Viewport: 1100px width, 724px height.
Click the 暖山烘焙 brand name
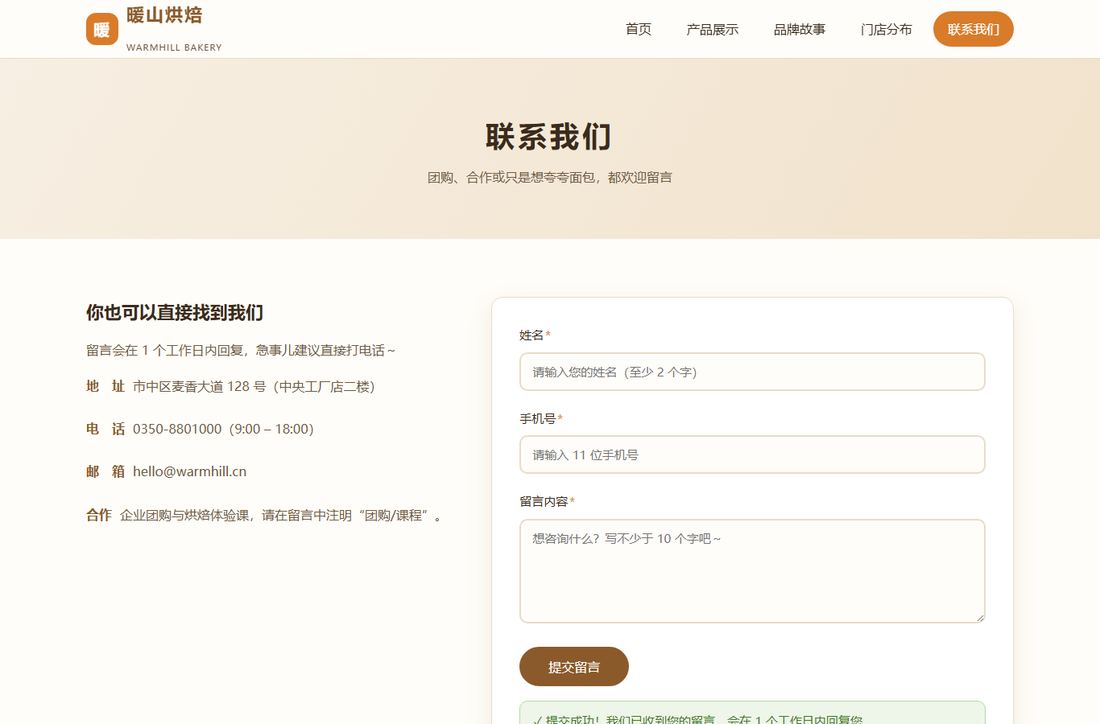[164, 15]
